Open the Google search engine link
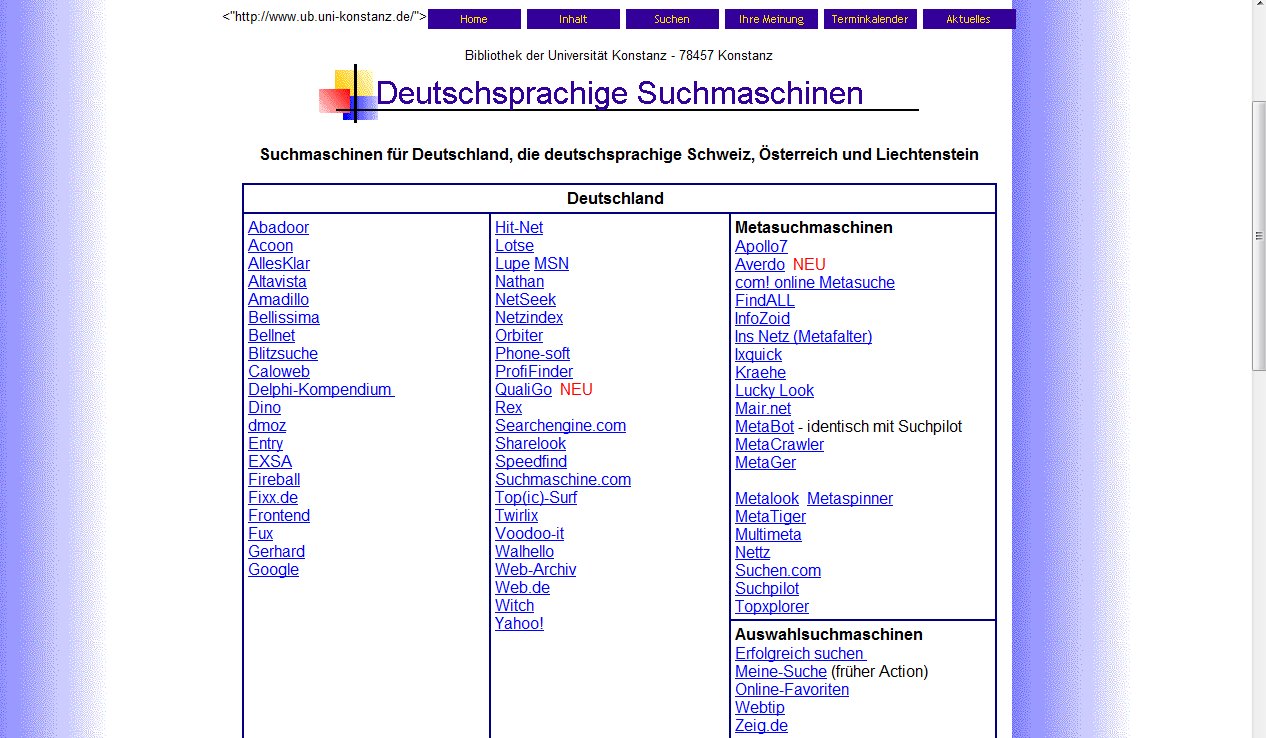This screenshot has width=1266, height=738. 273,570
